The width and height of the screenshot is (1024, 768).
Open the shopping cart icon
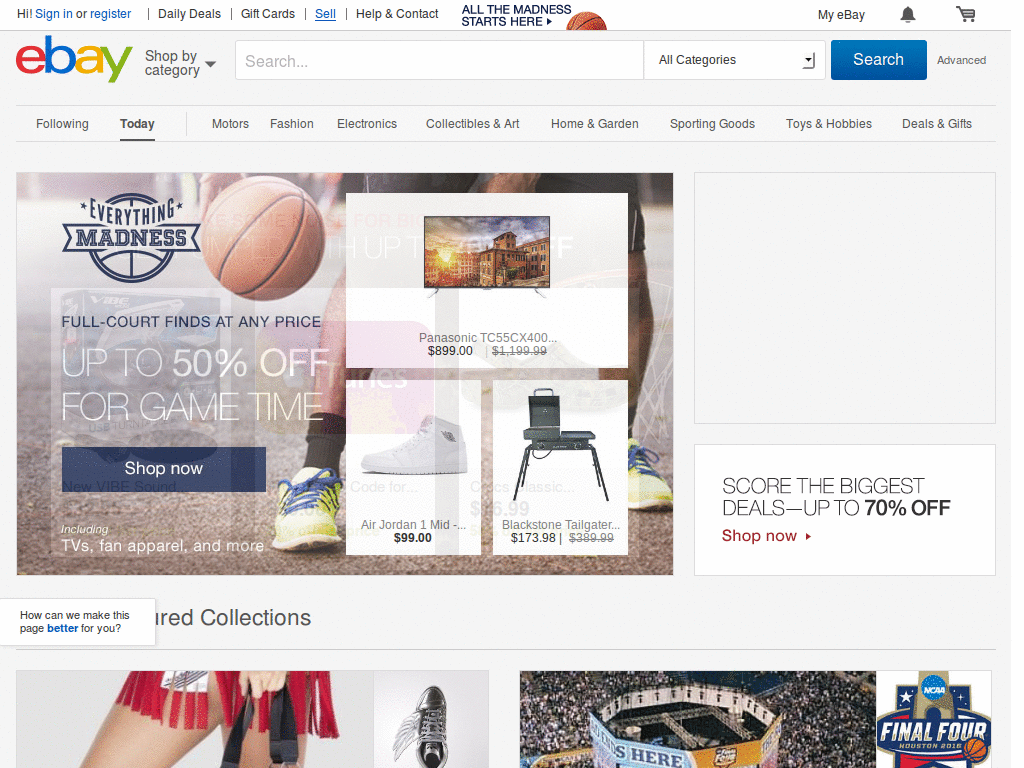(966, 14)
